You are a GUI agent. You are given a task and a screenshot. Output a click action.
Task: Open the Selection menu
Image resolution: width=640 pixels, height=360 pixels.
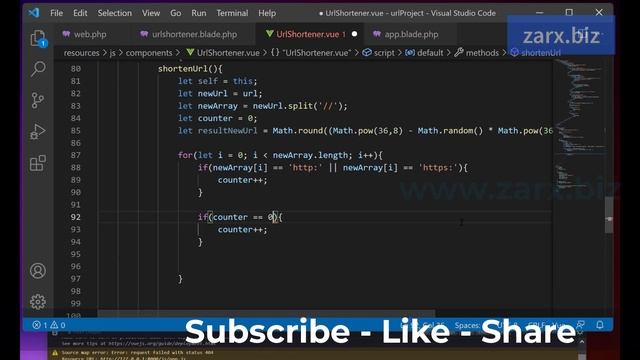pos(115,13)
